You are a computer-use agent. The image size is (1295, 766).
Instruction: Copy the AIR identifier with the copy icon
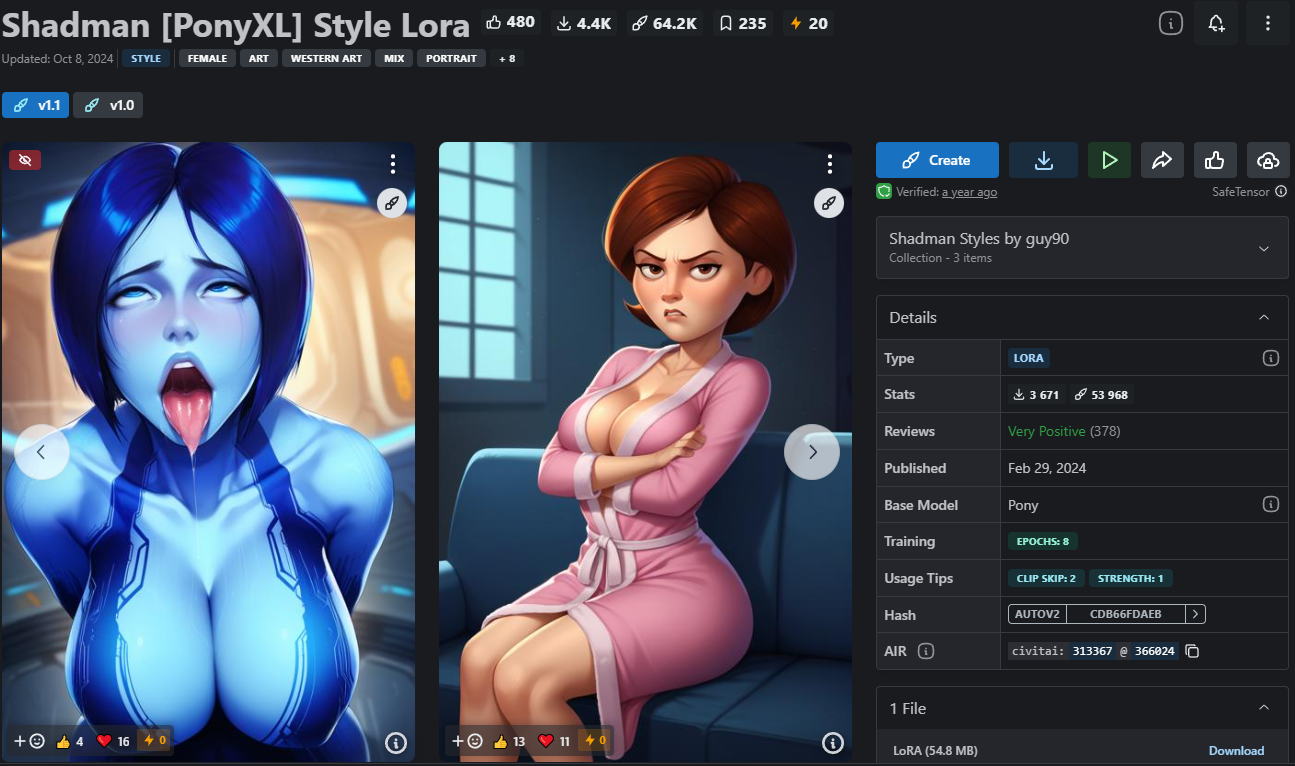click(x=1192, y=651)
